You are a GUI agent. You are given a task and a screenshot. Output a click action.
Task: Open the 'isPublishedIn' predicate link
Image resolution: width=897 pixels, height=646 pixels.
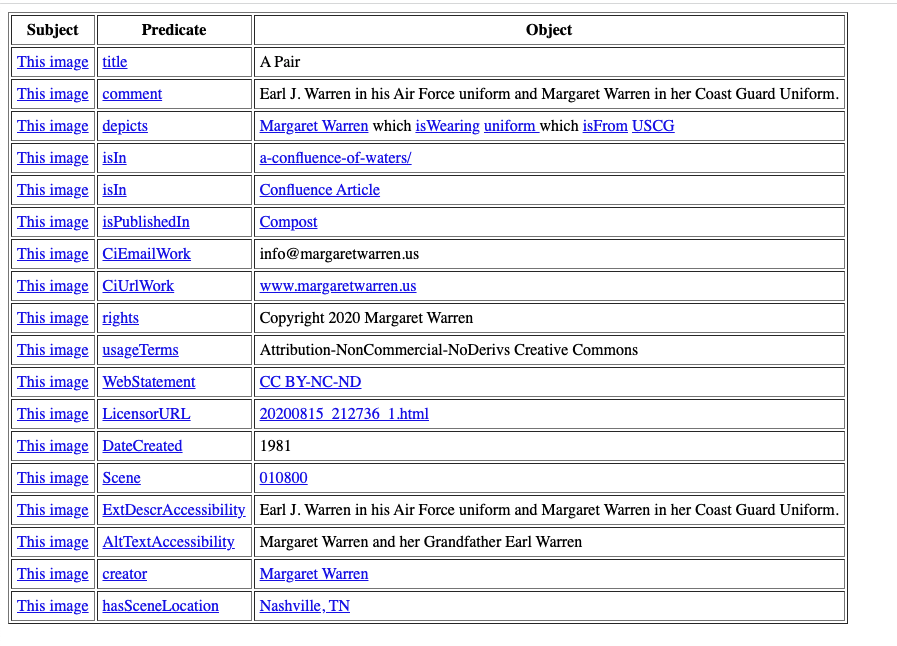coord(146,222)
